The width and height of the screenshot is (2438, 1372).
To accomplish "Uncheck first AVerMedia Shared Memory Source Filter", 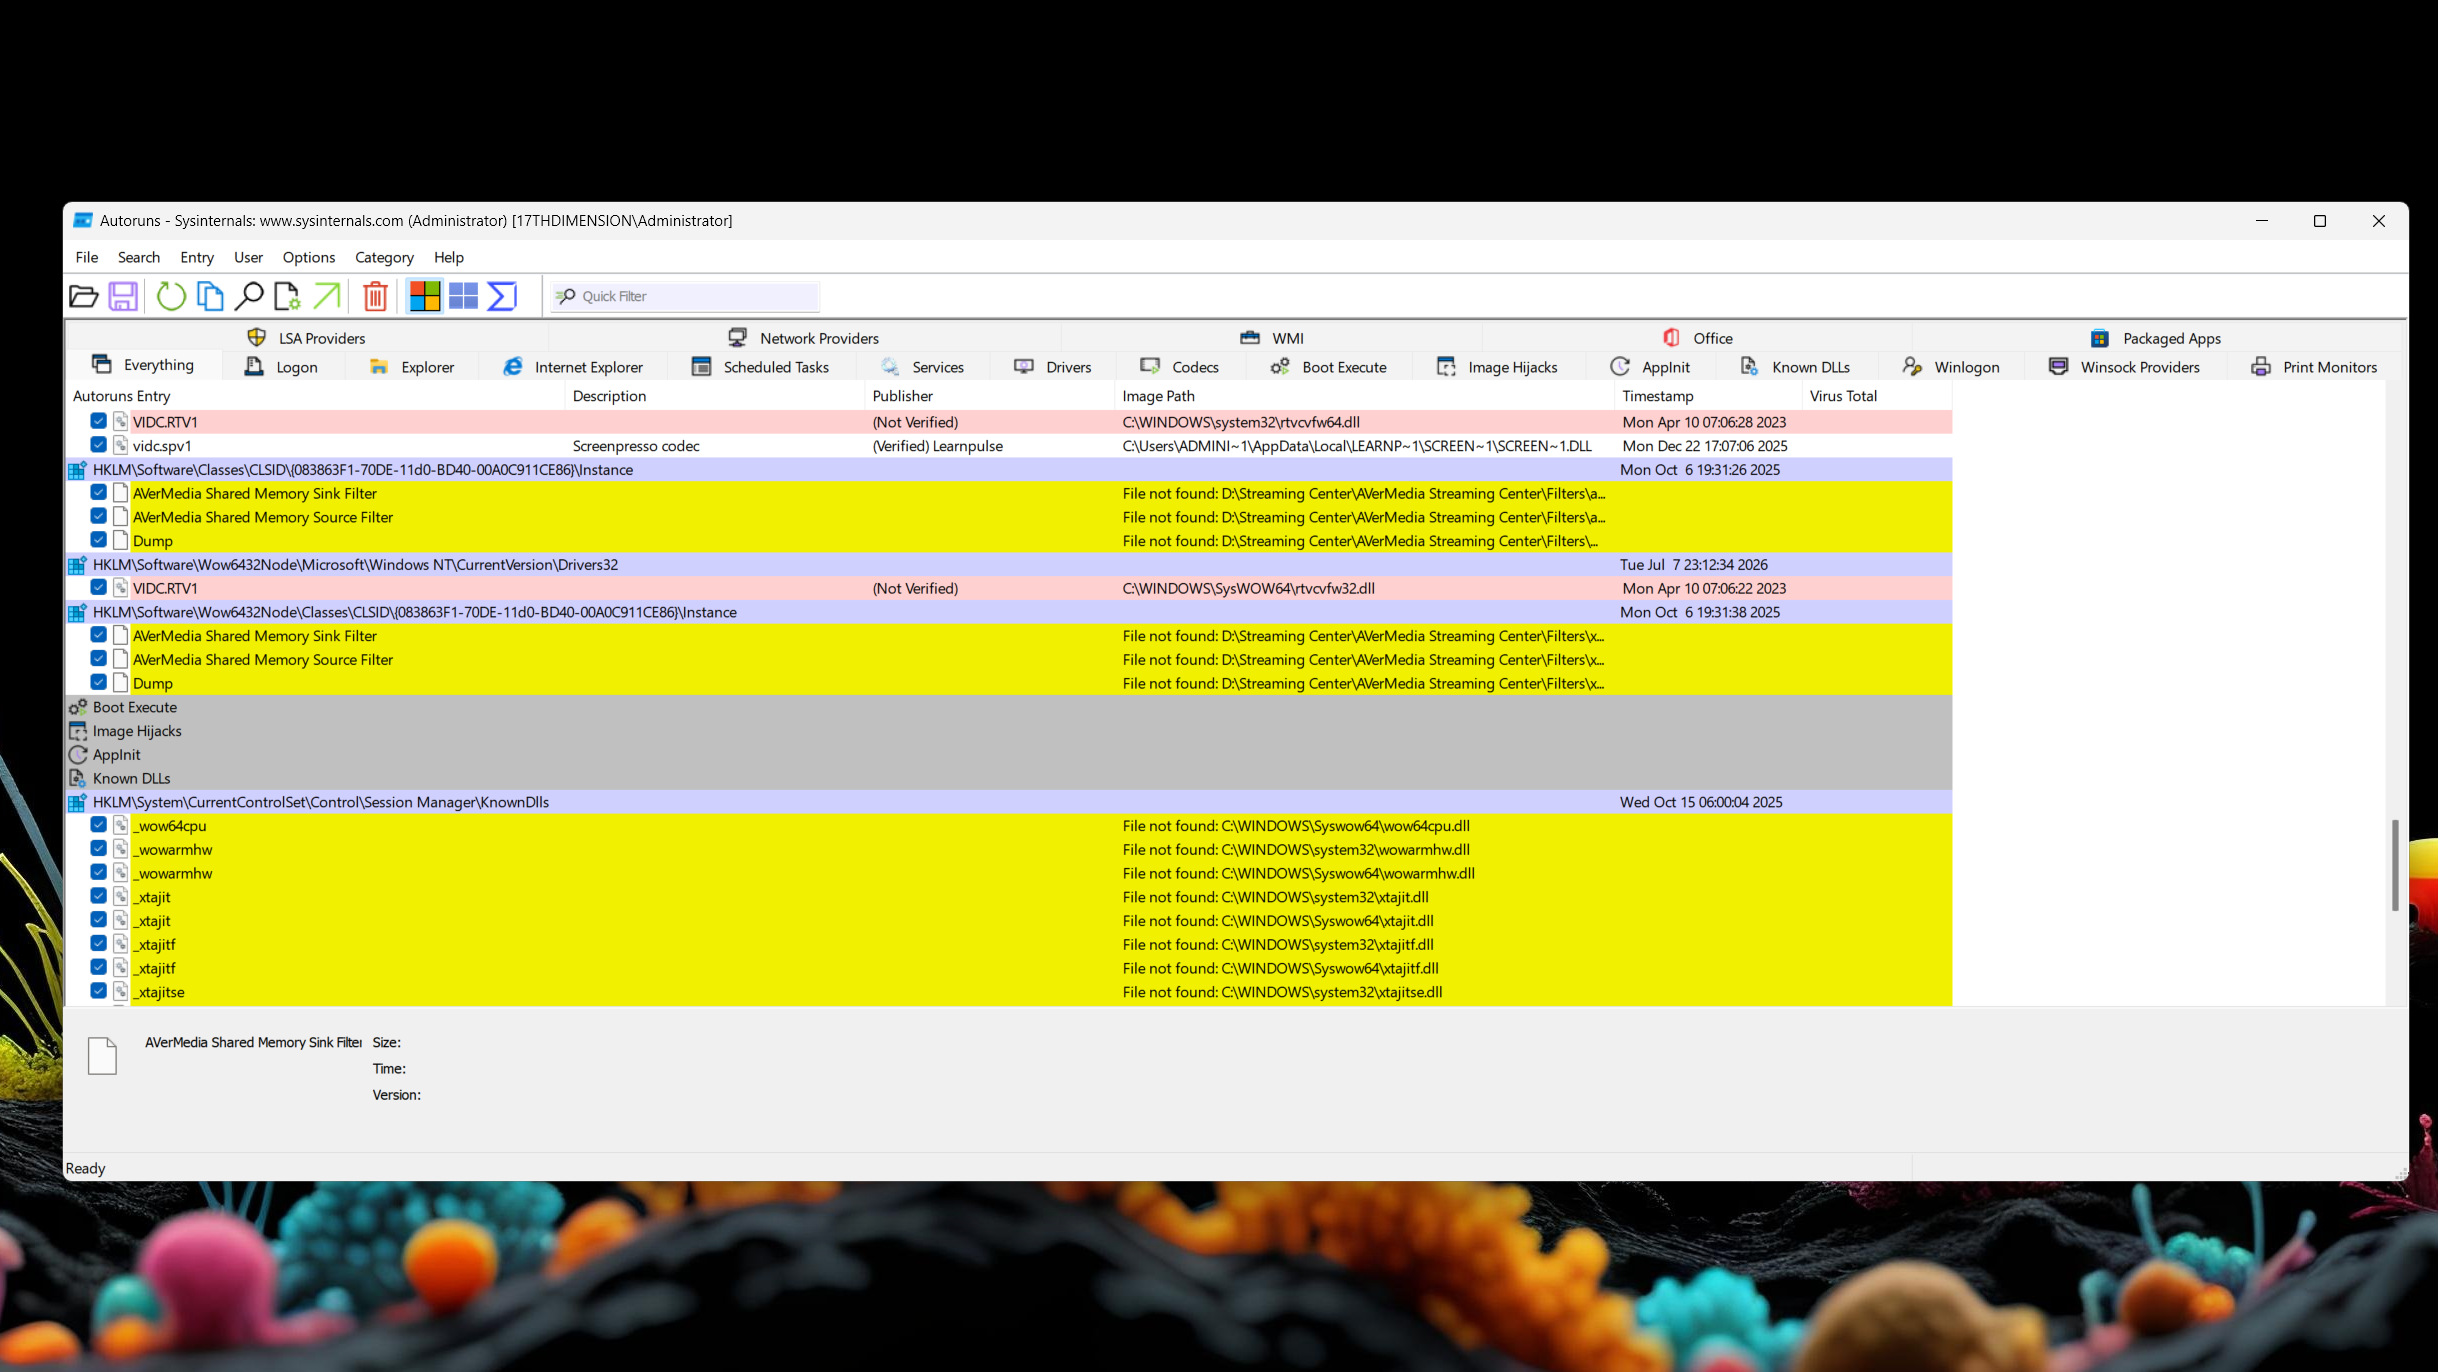I will 98,516.
